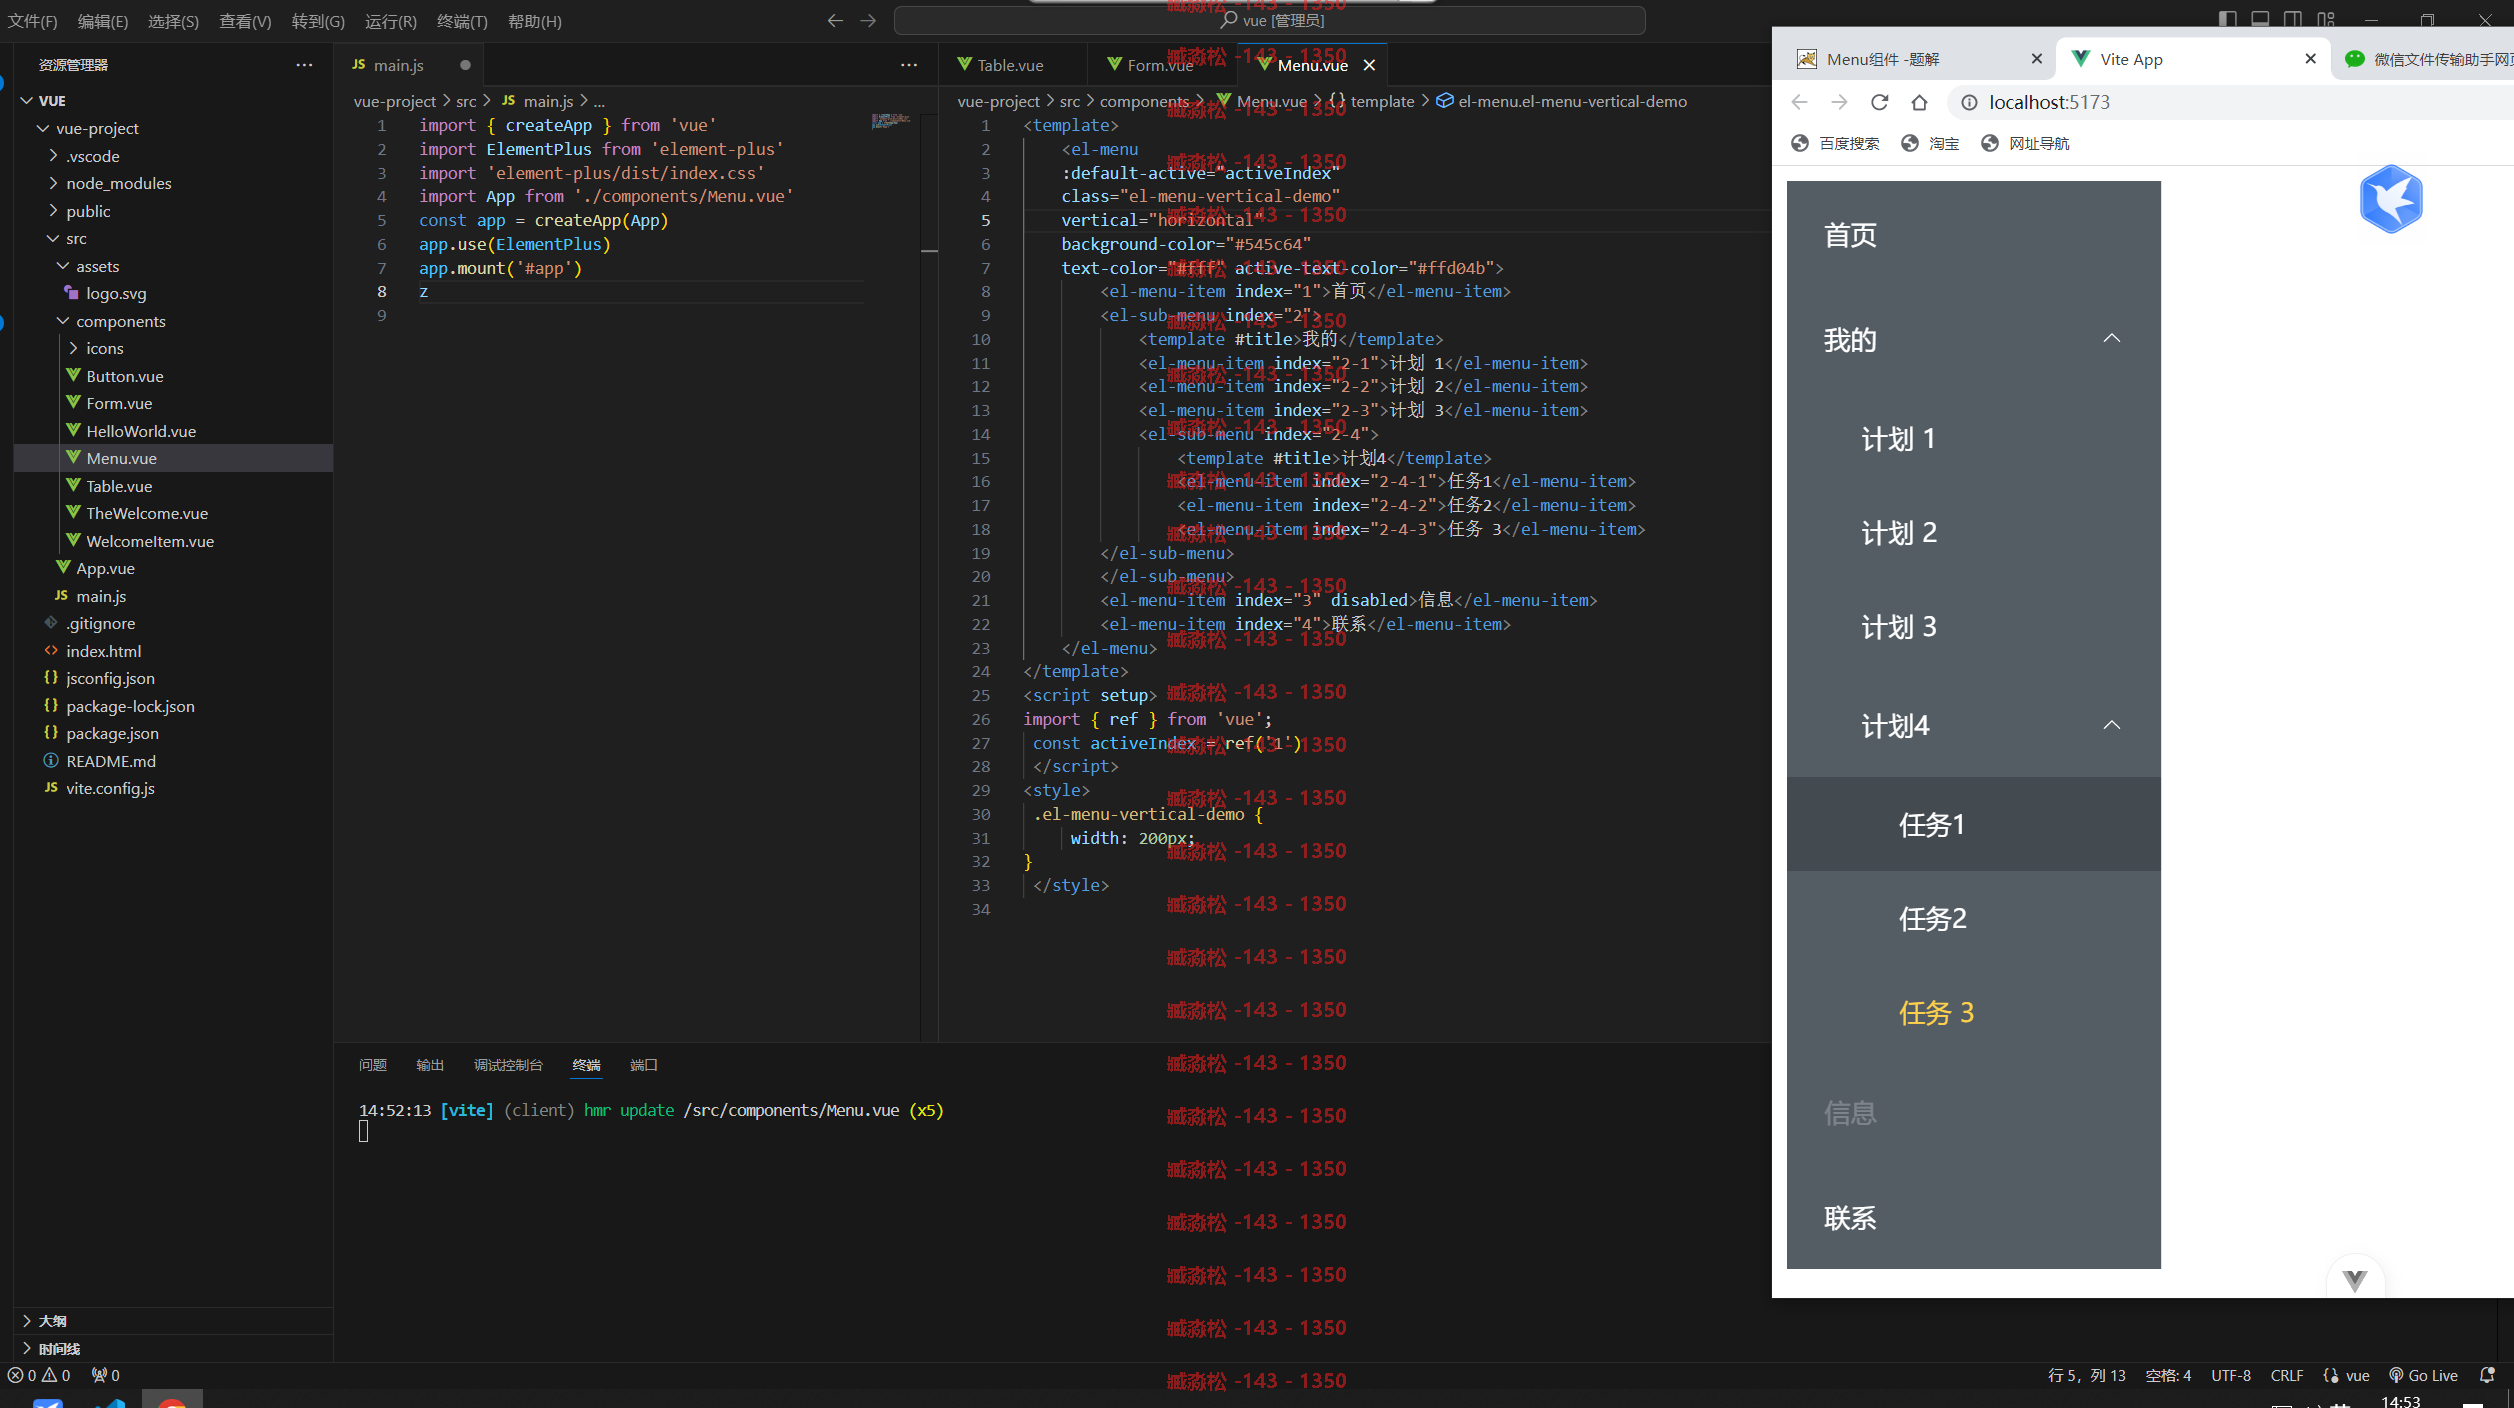Switch to Table.vue editor tab
Viewport: 2514px width, 1408px height.
click(x=1011, y=65)
